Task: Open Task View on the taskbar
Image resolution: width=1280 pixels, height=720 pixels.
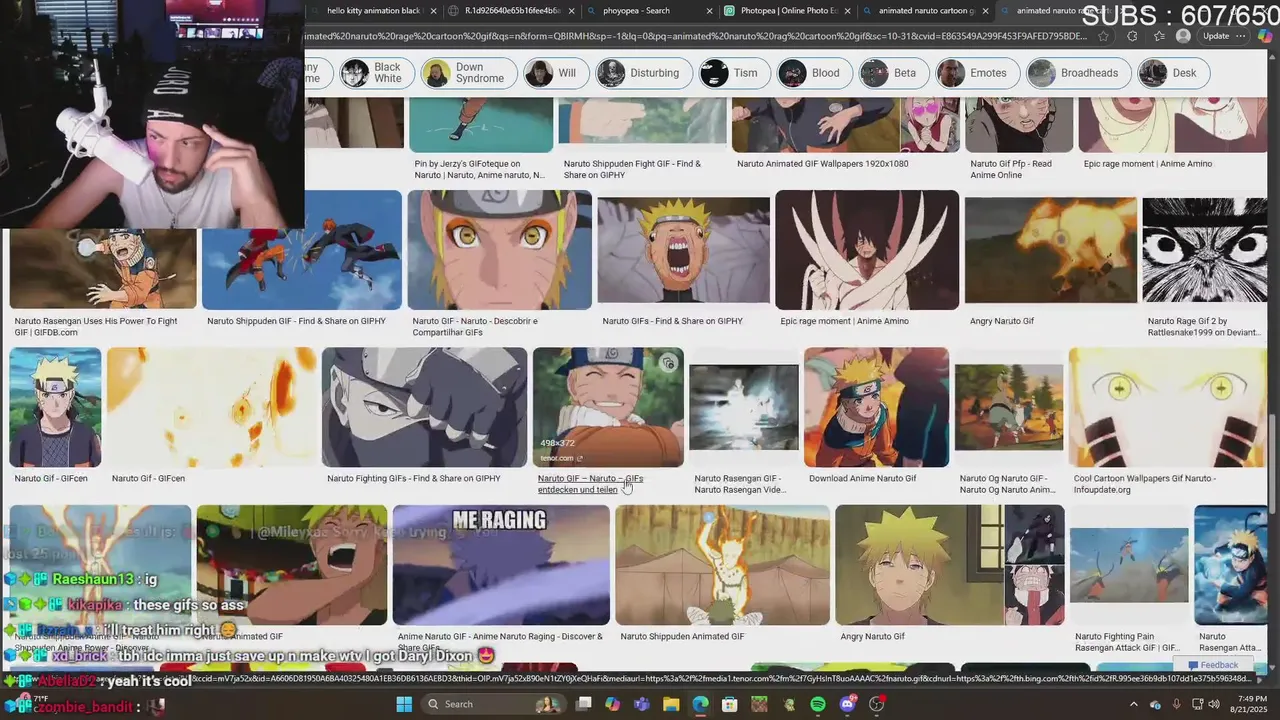Action: pyautogui.click(x=583, y=704)
